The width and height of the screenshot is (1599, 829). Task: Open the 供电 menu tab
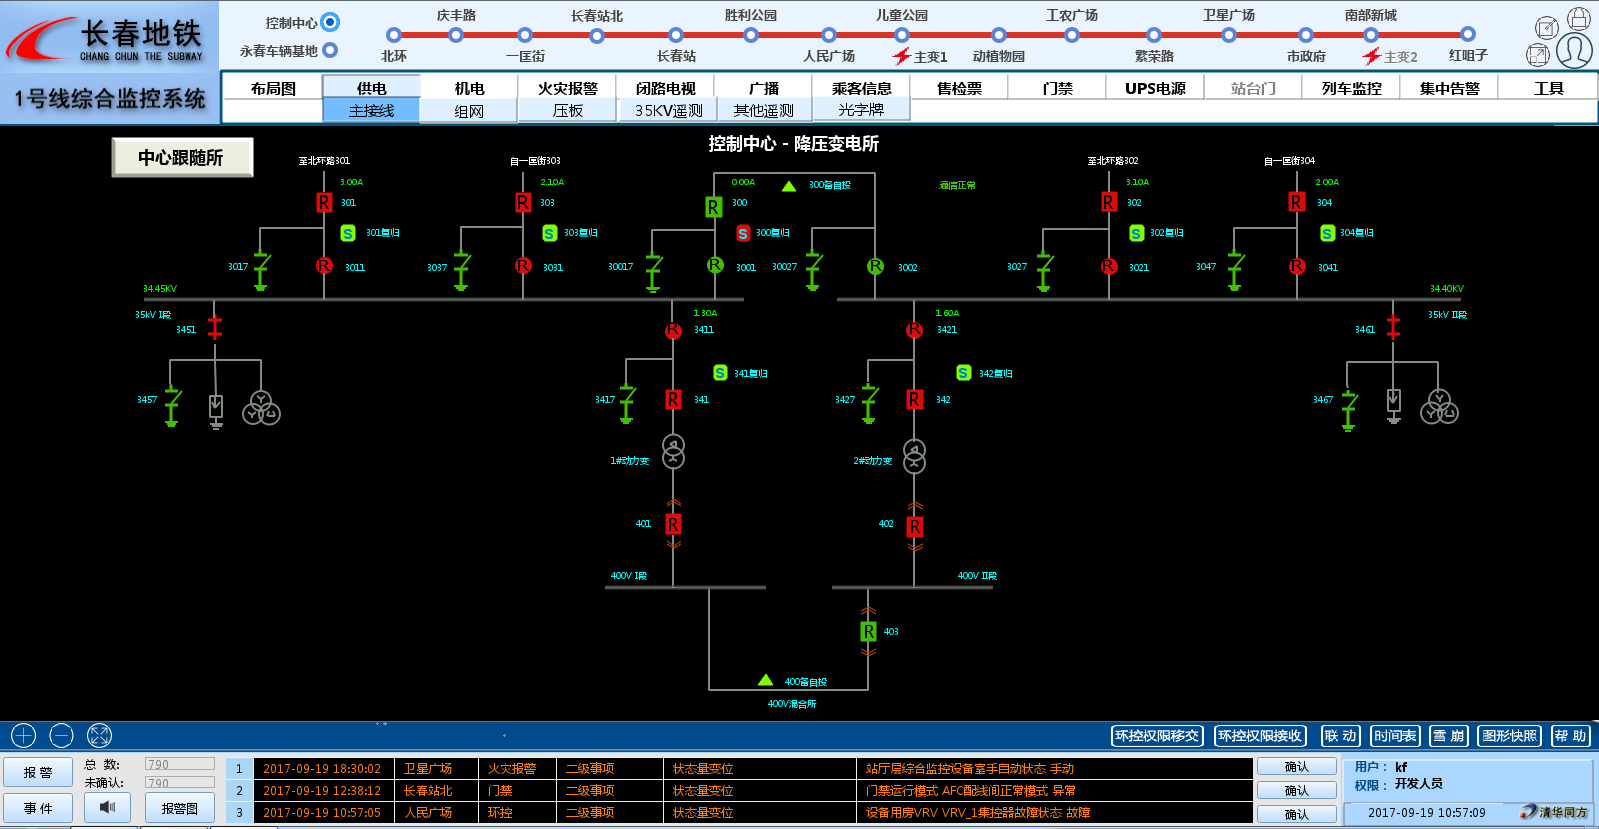click(x=371, y=88)
